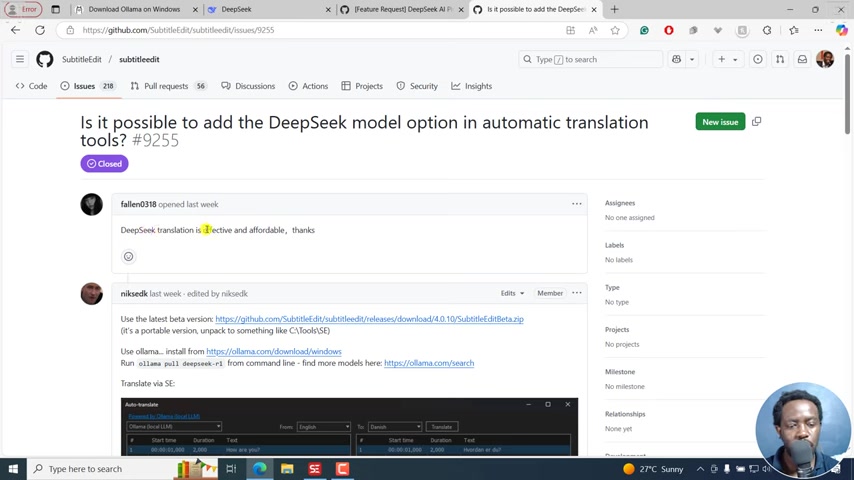854x480 pixels.
Task: Open the Opera extension red icon
Action: click(669, 31)
